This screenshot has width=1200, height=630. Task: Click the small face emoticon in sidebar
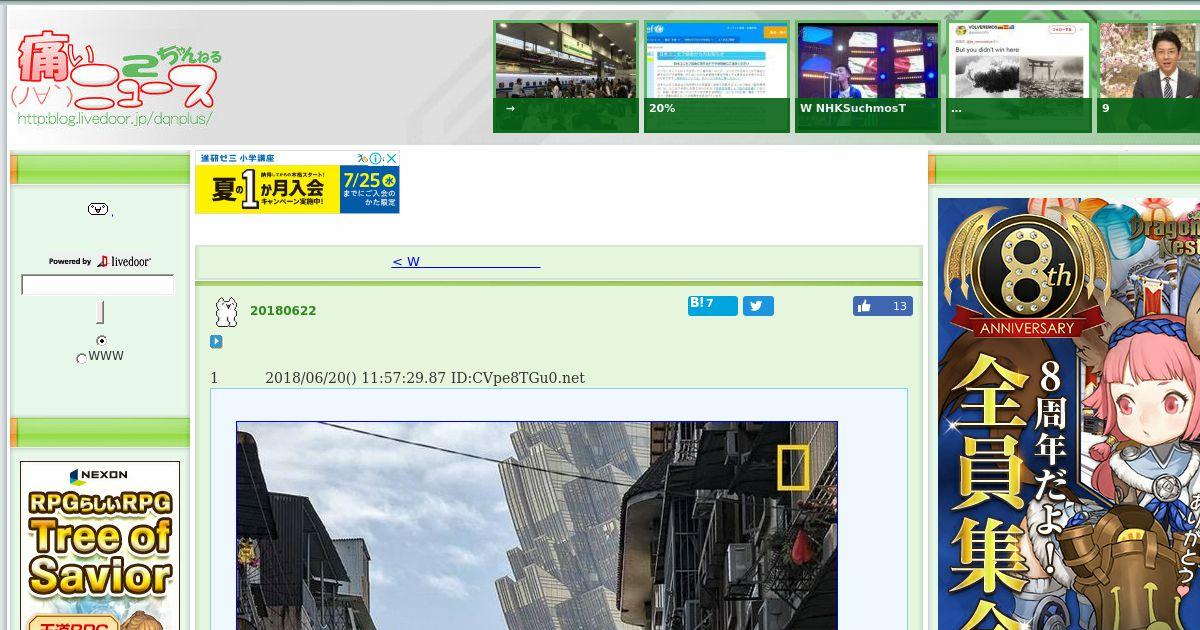click(97, 209)
